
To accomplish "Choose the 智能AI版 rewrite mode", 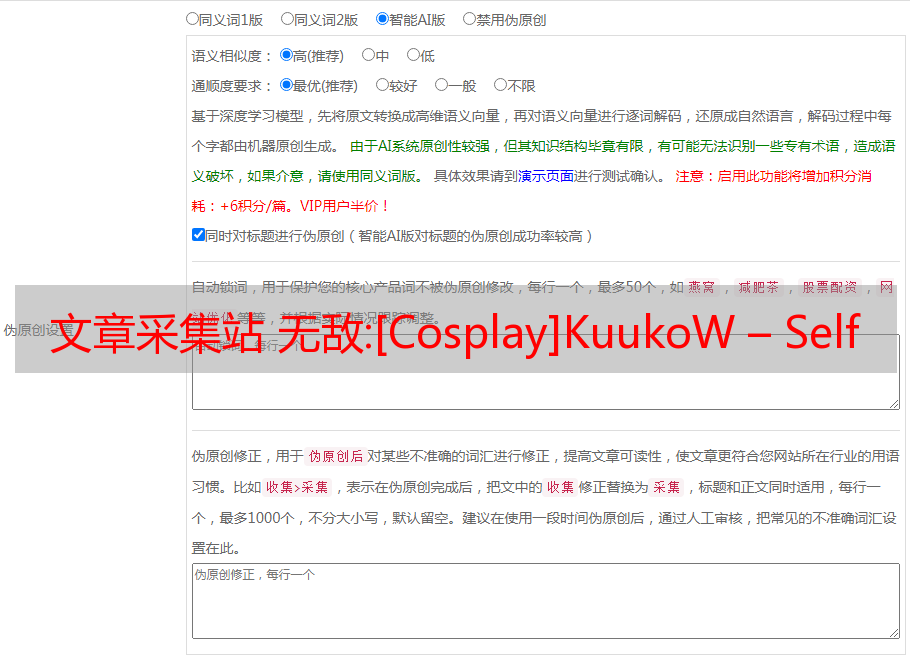I will [382, 19].
